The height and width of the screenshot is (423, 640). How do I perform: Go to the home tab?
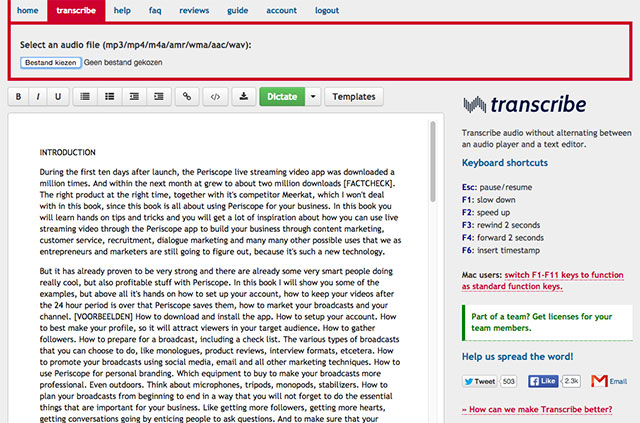27,11
